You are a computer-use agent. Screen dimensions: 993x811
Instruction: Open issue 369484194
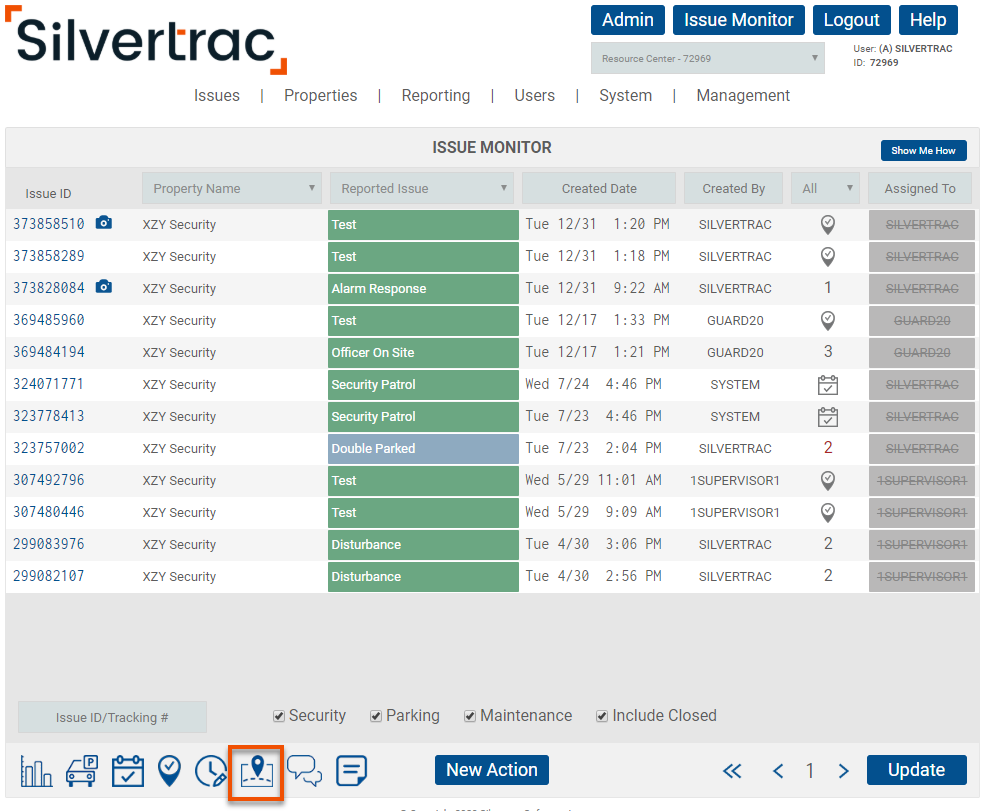pyautogui.click(x=49, y=352)
